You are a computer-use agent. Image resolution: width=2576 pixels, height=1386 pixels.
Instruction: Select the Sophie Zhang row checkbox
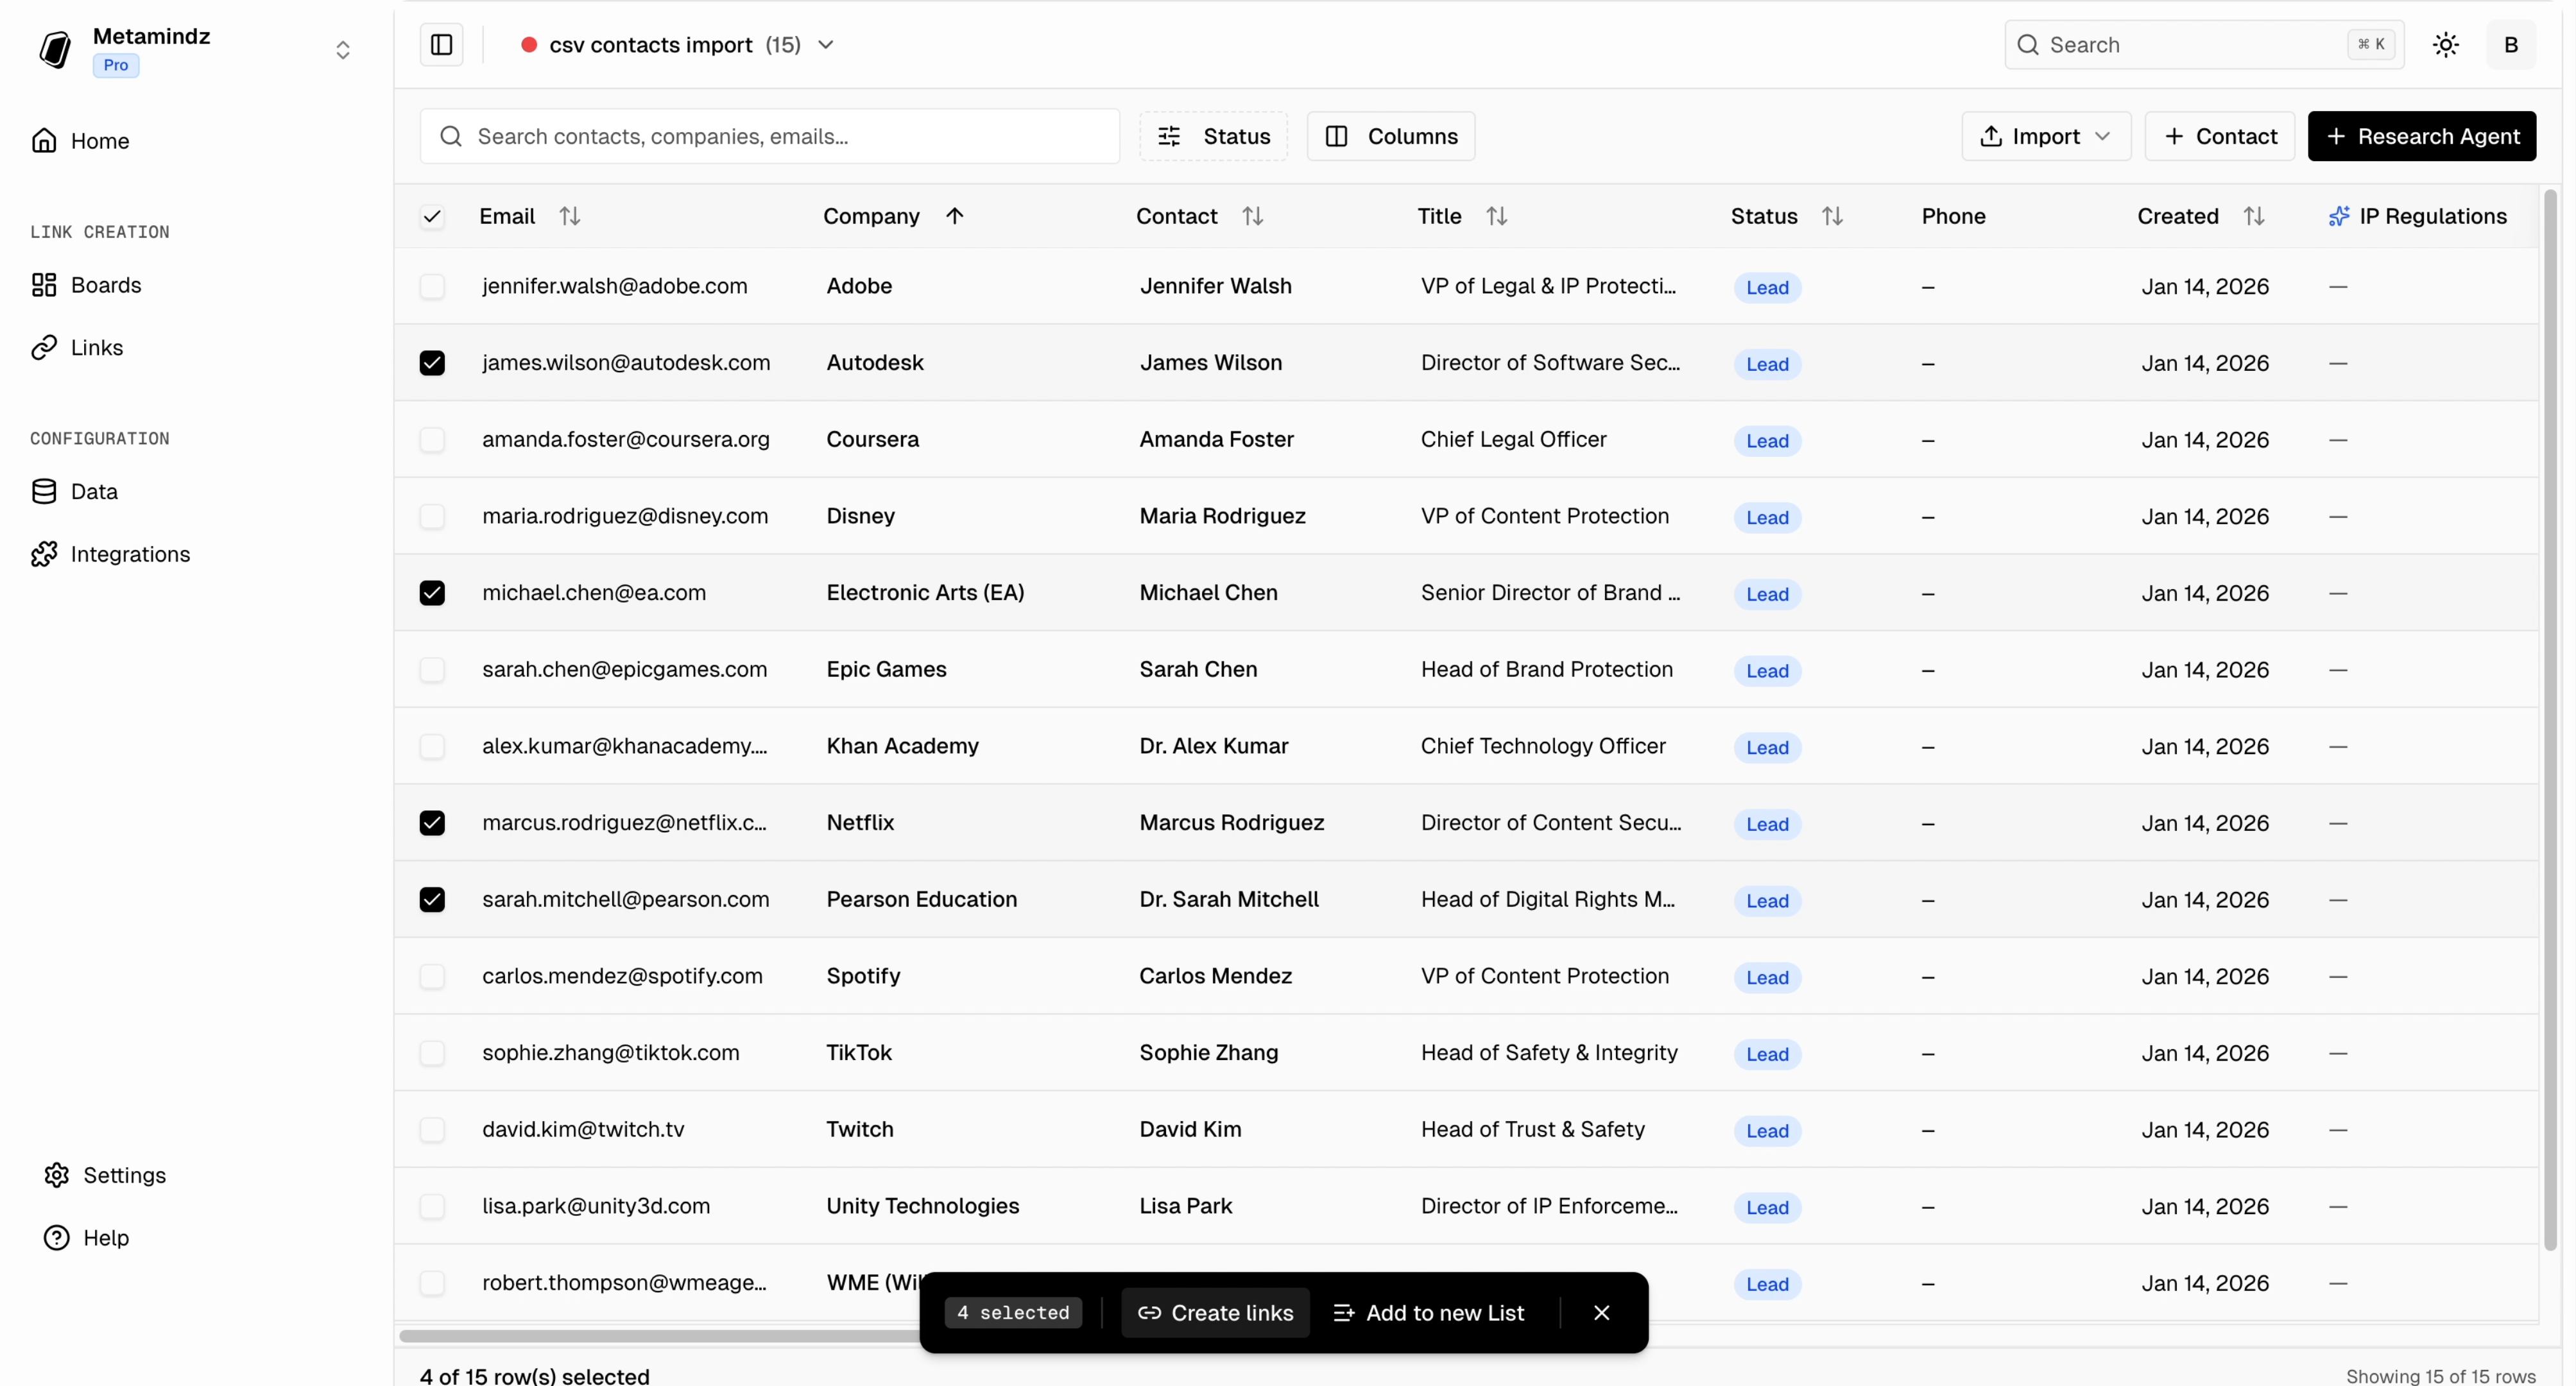pyautogui.click(x=433, y=1053)
